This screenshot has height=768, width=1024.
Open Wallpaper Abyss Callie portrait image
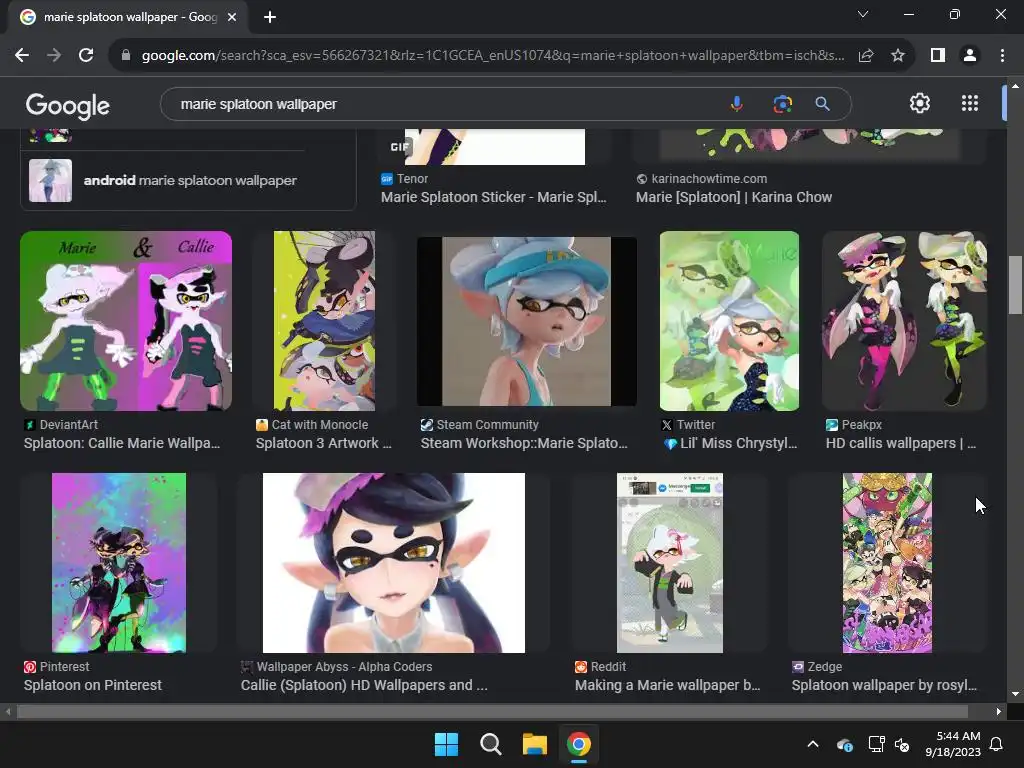pyautogui.click(x=394, y=563)
